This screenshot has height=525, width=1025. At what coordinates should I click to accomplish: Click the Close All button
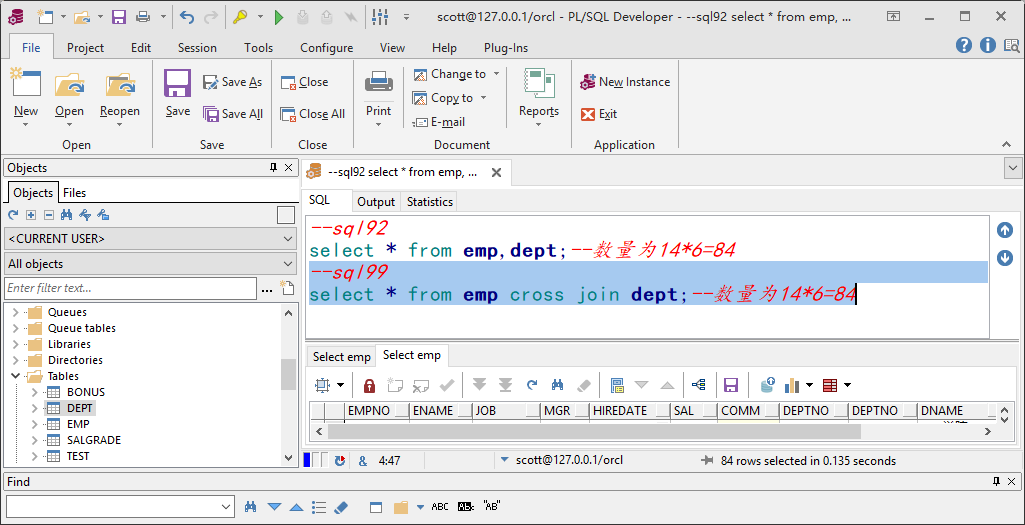312,114
